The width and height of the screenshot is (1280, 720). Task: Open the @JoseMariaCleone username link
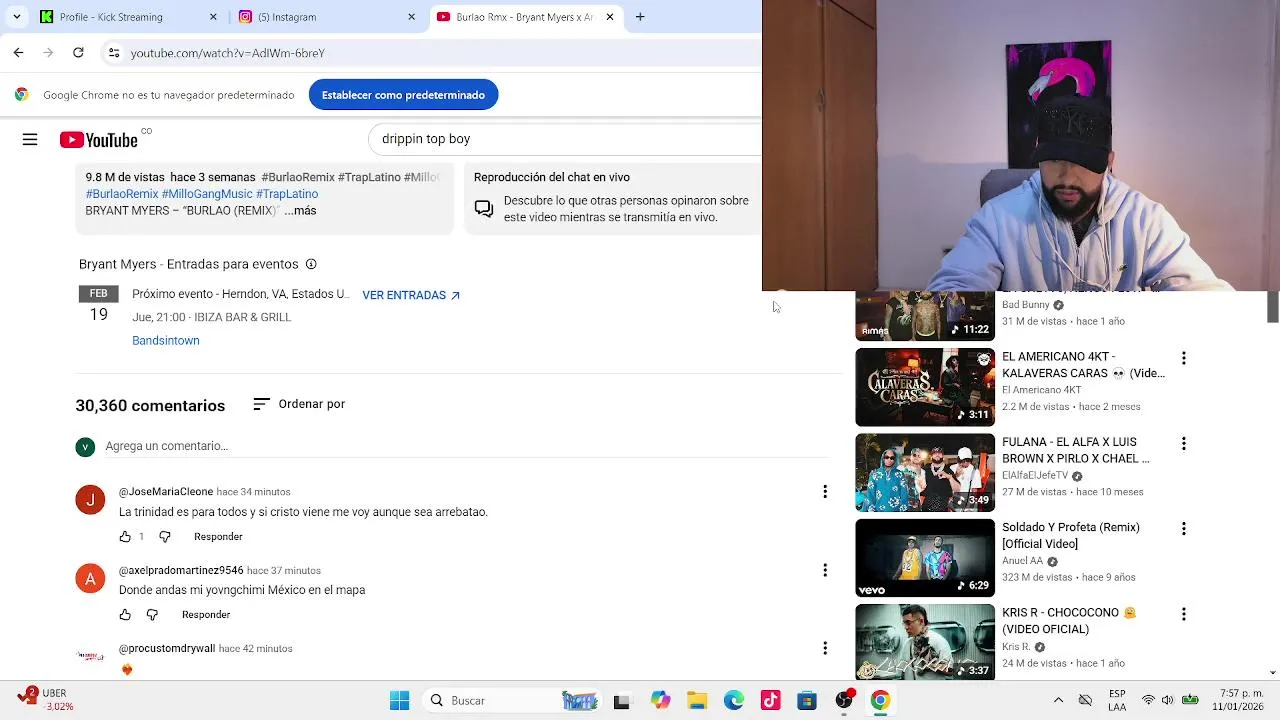[x=166, y=492]
